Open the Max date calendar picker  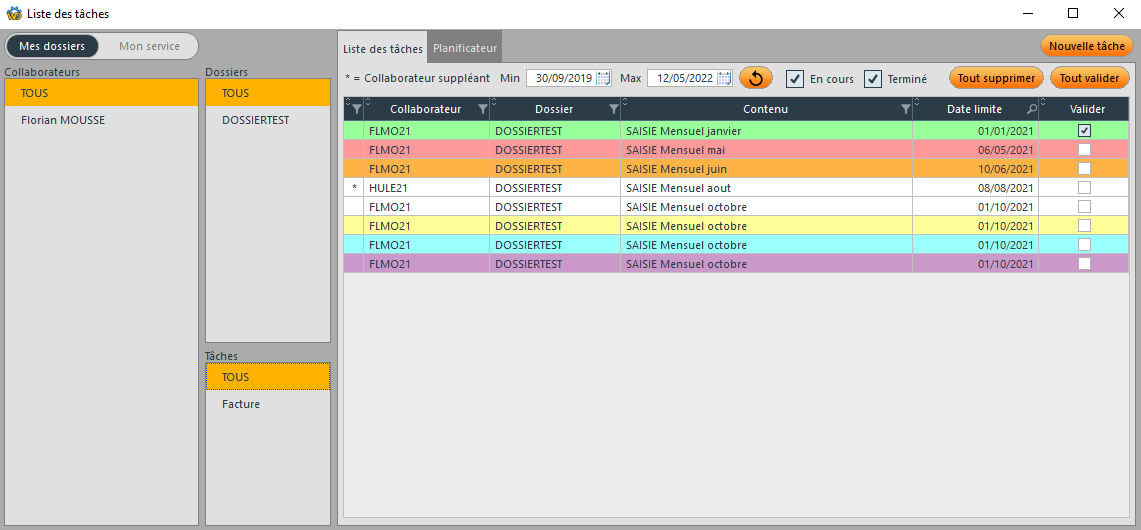click(724, 78)
